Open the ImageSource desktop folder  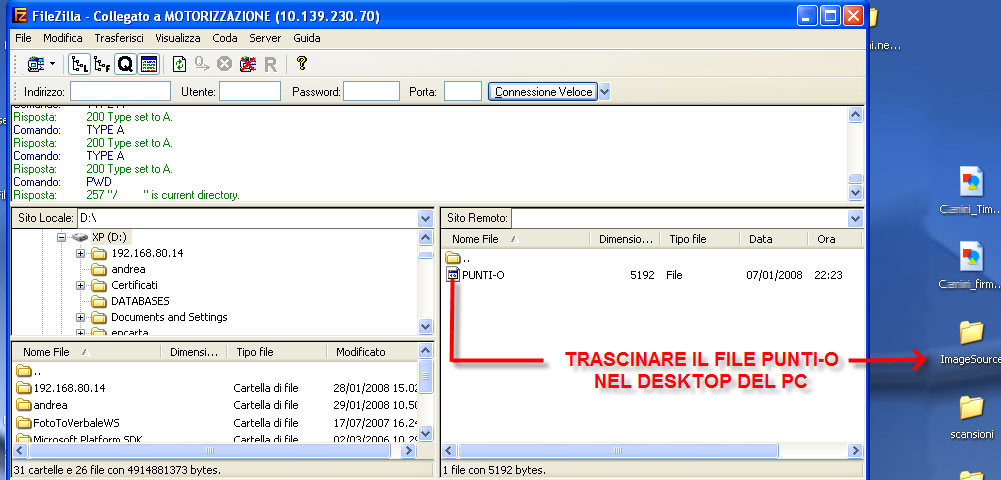tap(970, 334)
